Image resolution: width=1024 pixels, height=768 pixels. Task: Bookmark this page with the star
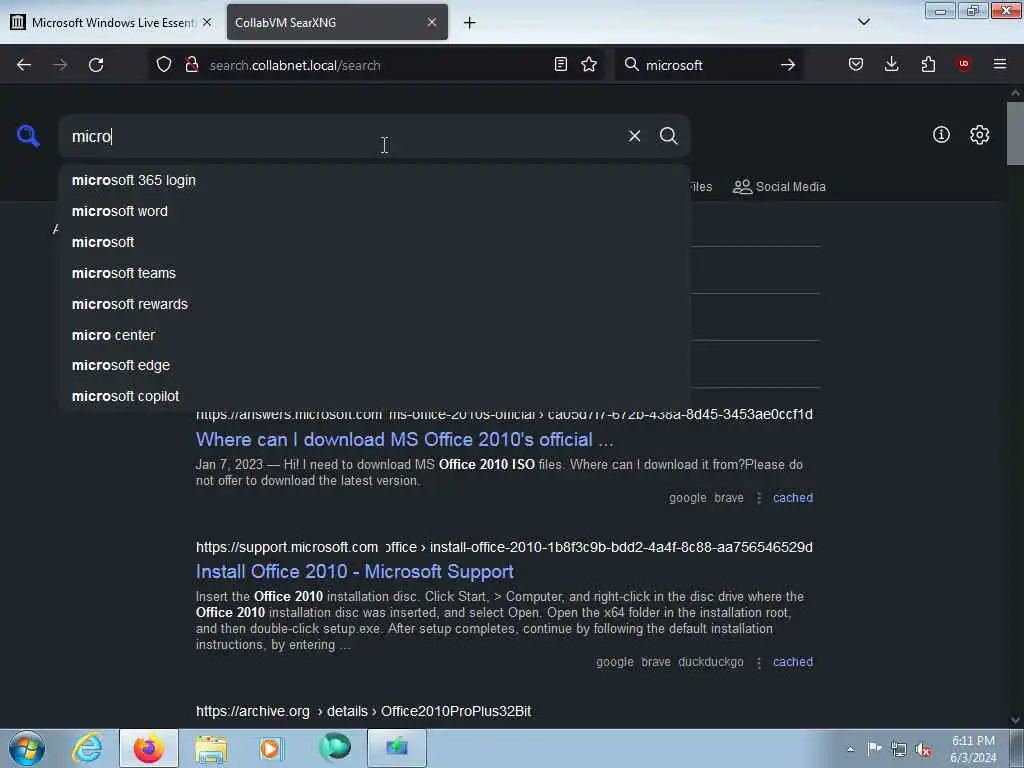[x=589, y=65]
